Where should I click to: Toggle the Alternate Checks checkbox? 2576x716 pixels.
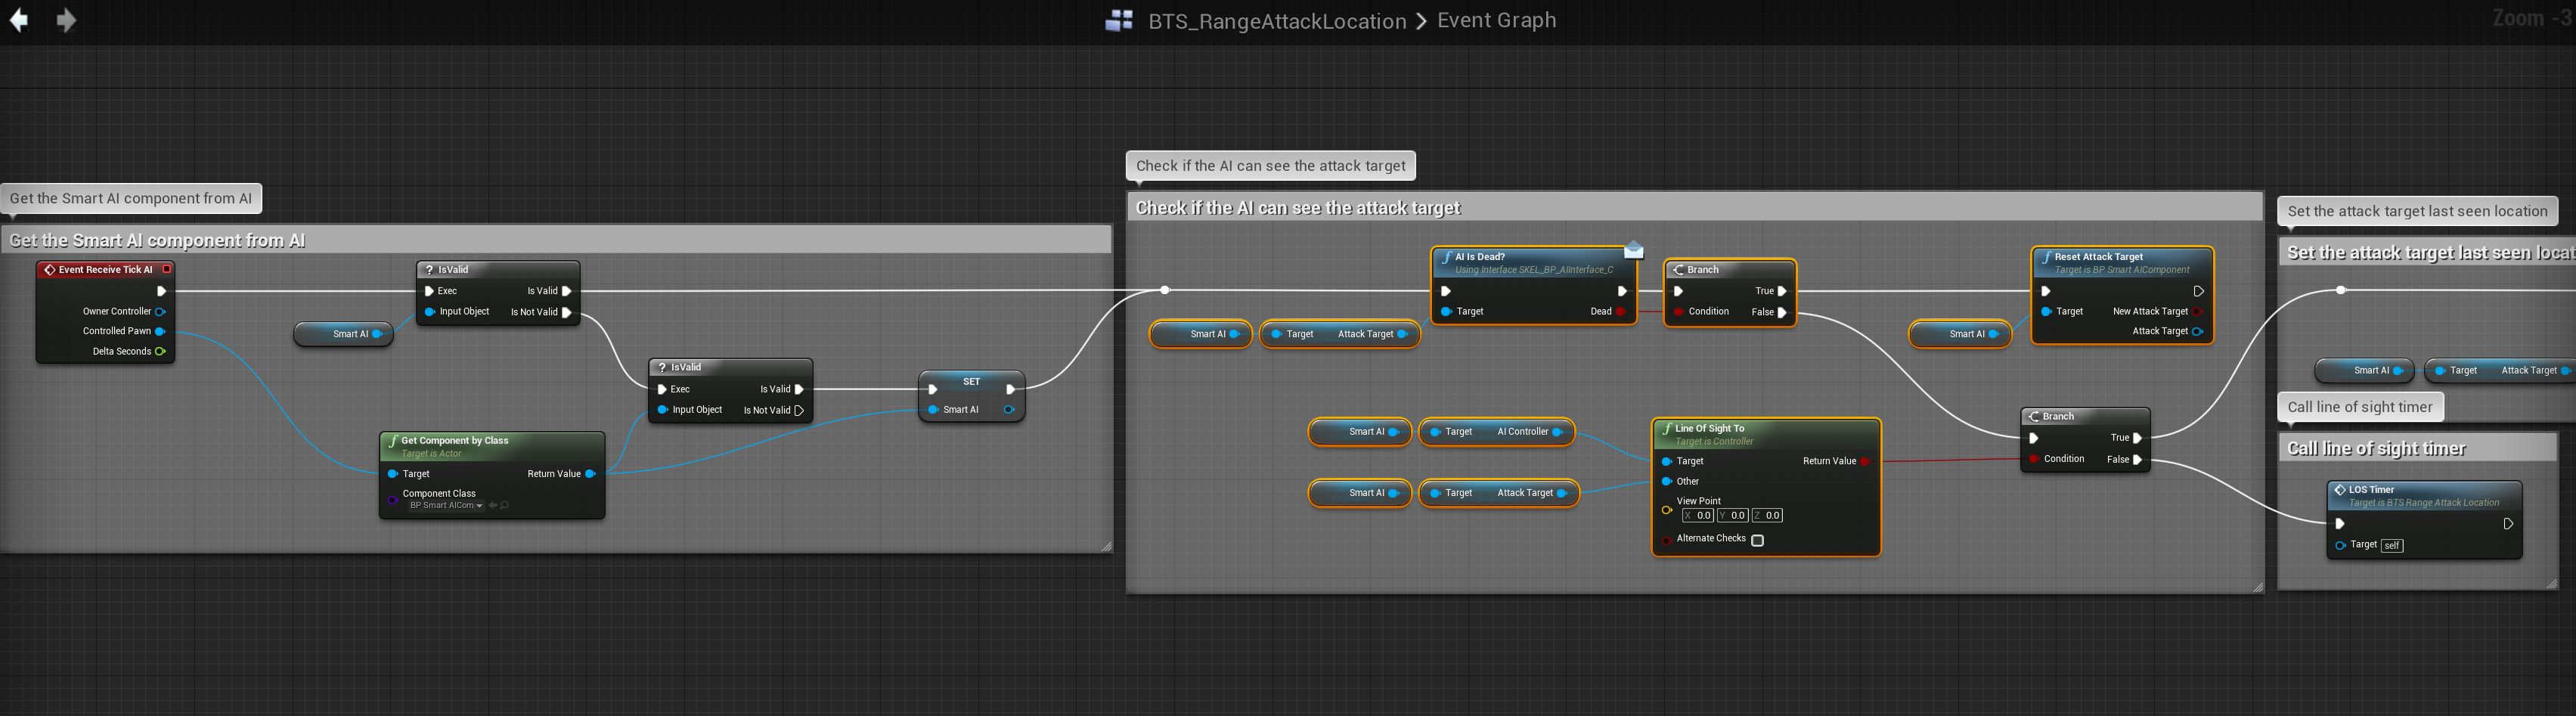(1757, 540)
